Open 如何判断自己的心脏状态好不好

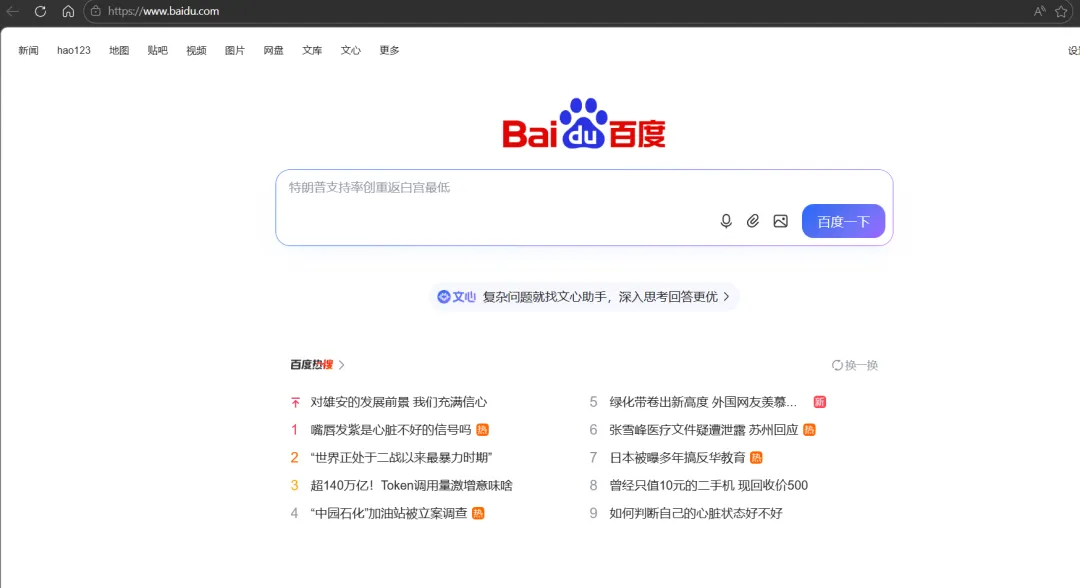click(x=696, y=513)
